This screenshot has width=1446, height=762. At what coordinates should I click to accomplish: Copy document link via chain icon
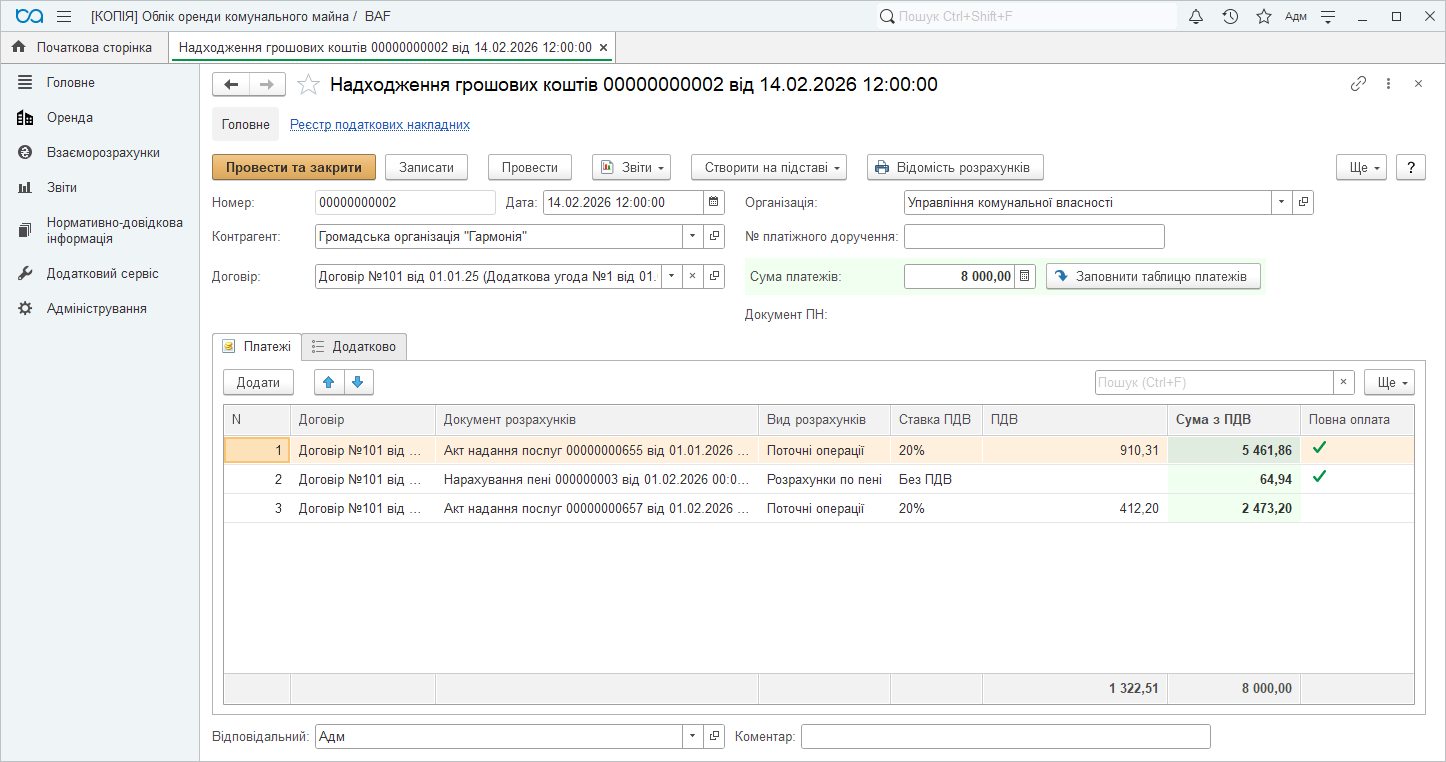click(1358, 84)
